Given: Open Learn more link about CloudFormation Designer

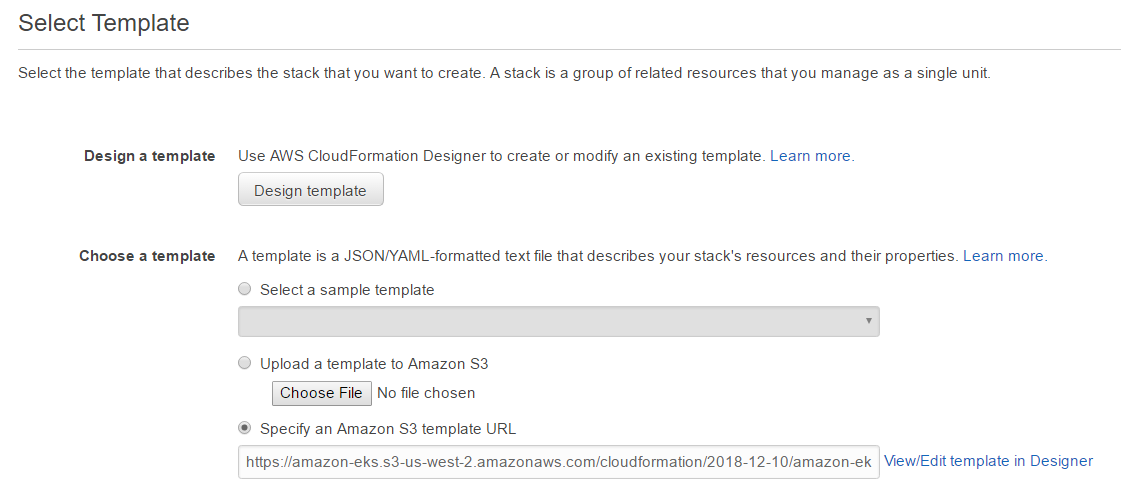Looking at the screenshot, I should 811,156.
